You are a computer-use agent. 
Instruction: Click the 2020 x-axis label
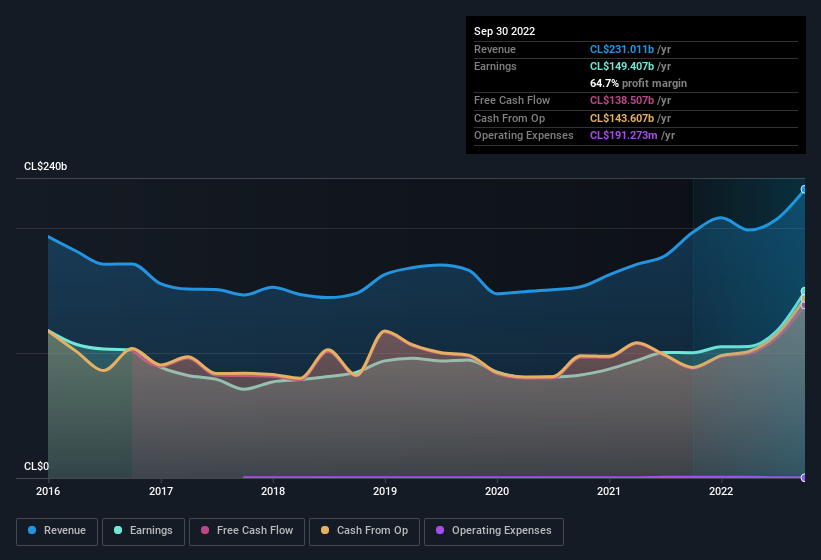click(497, 491)
